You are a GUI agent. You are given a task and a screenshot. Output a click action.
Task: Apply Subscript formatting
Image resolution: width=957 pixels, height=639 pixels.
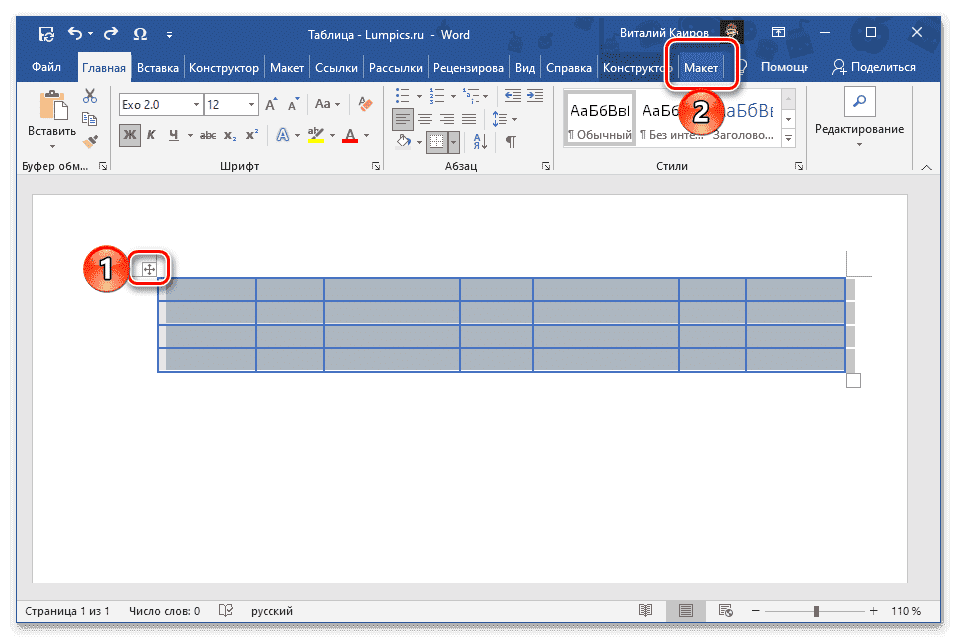[x=230, y=134]
